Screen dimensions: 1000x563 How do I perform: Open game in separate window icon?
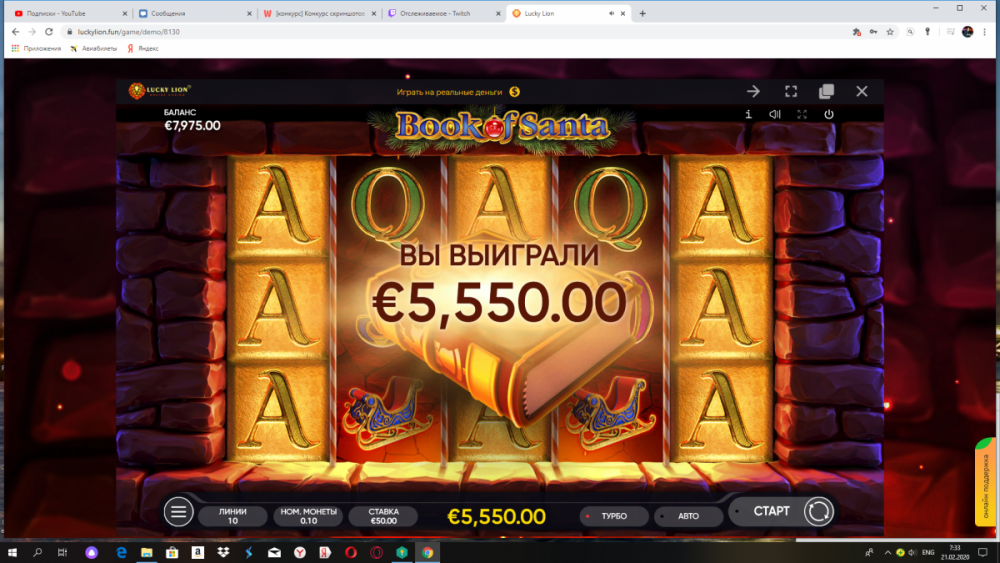(827, 91)
